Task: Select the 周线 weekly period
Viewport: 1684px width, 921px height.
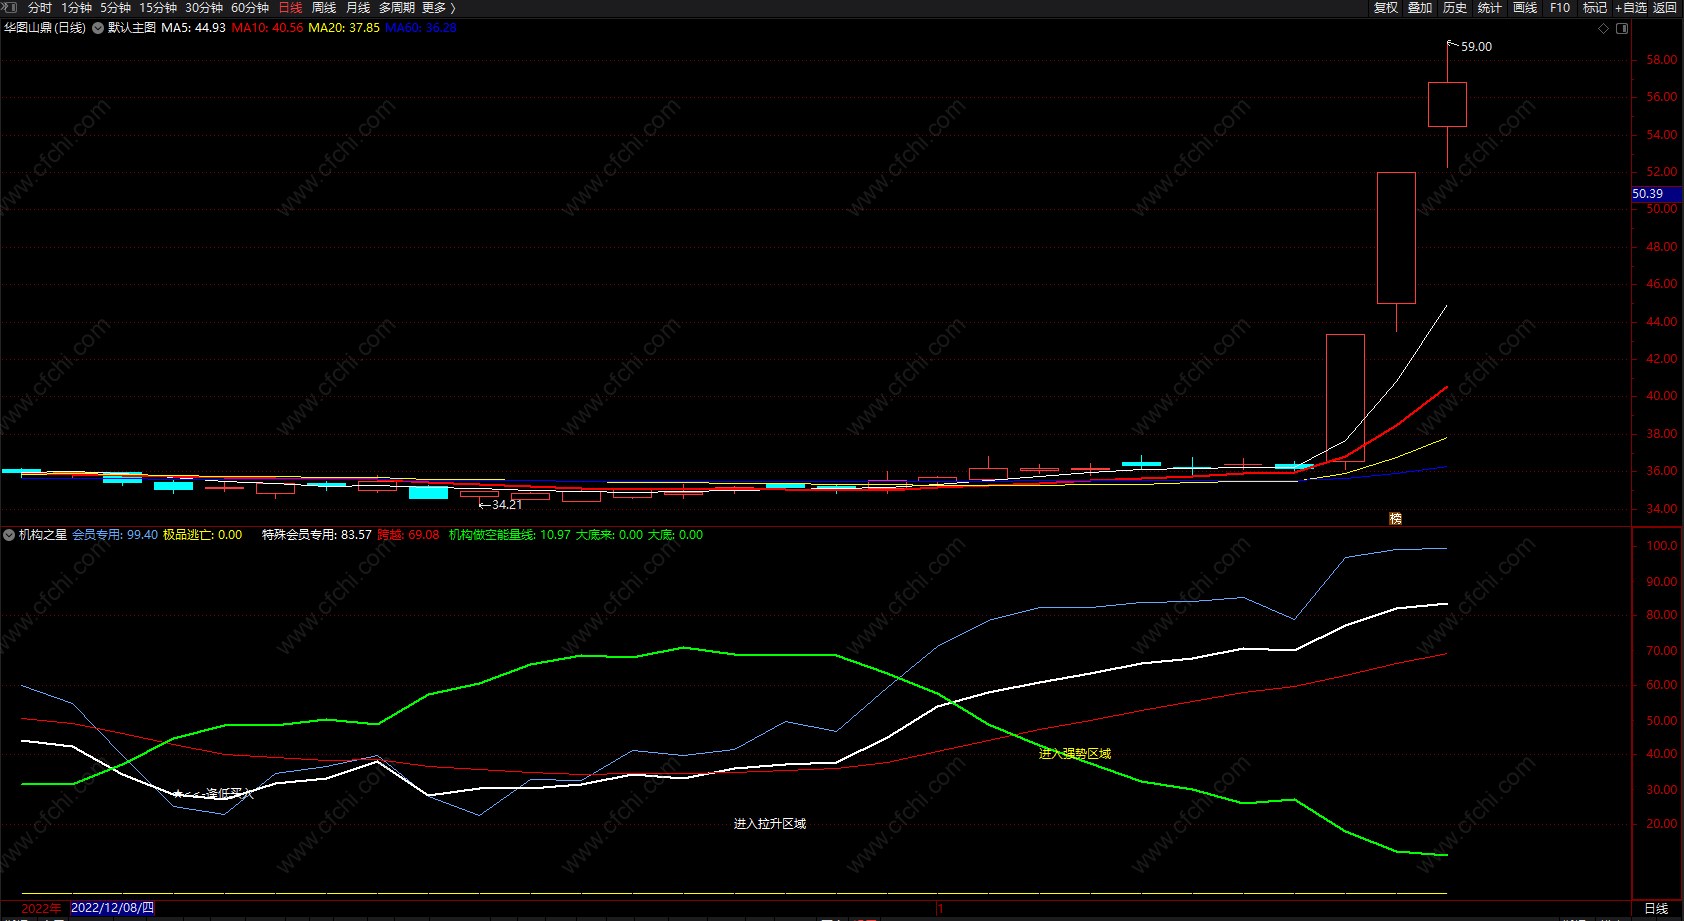Action: pos(324,8)
